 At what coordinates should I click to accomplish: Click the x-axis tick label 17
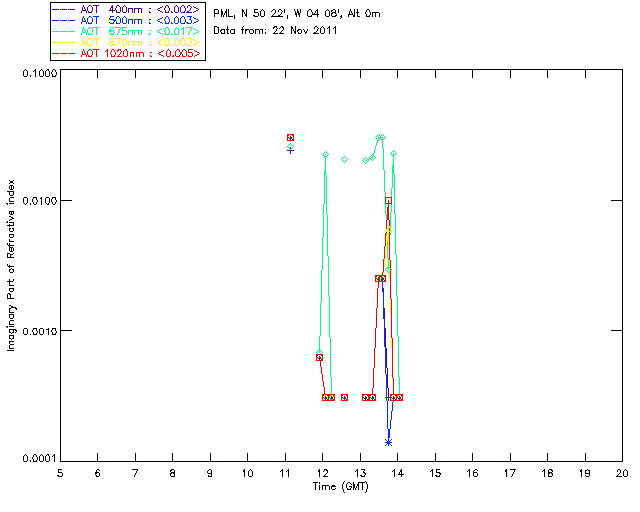(x=510, y=473)
